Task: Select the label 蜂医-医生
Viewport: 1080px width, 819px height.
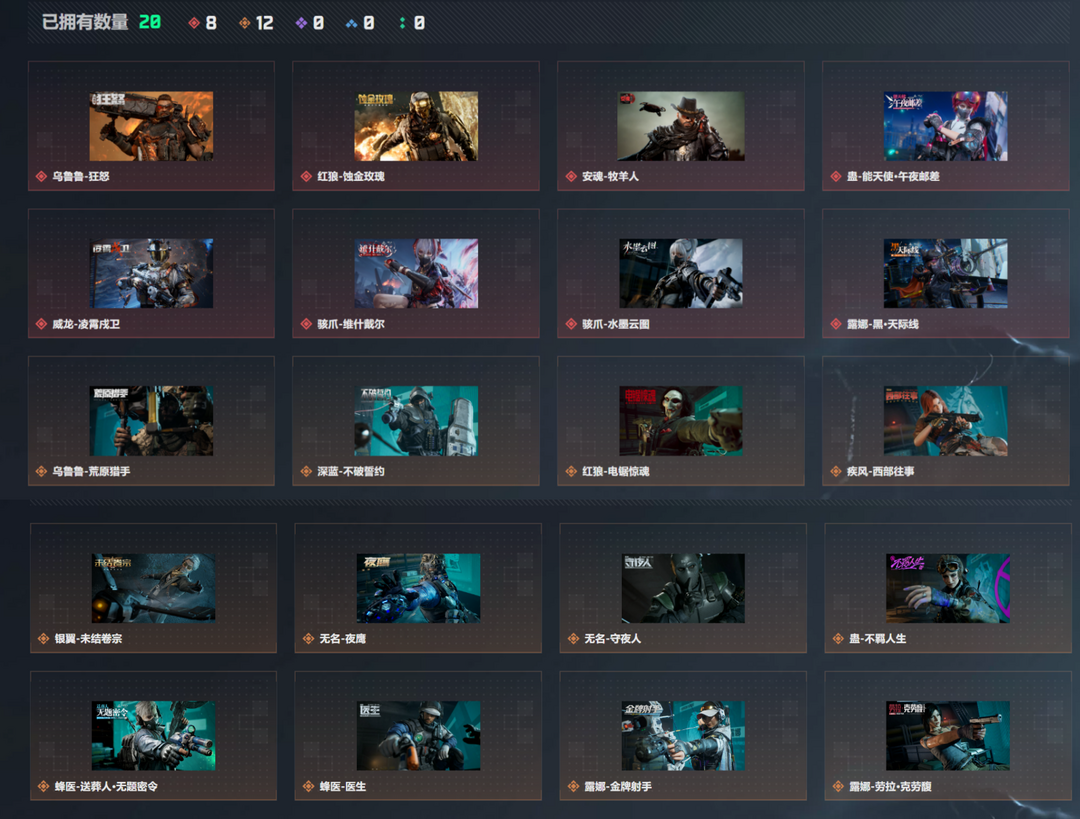Action: point(342,786)
